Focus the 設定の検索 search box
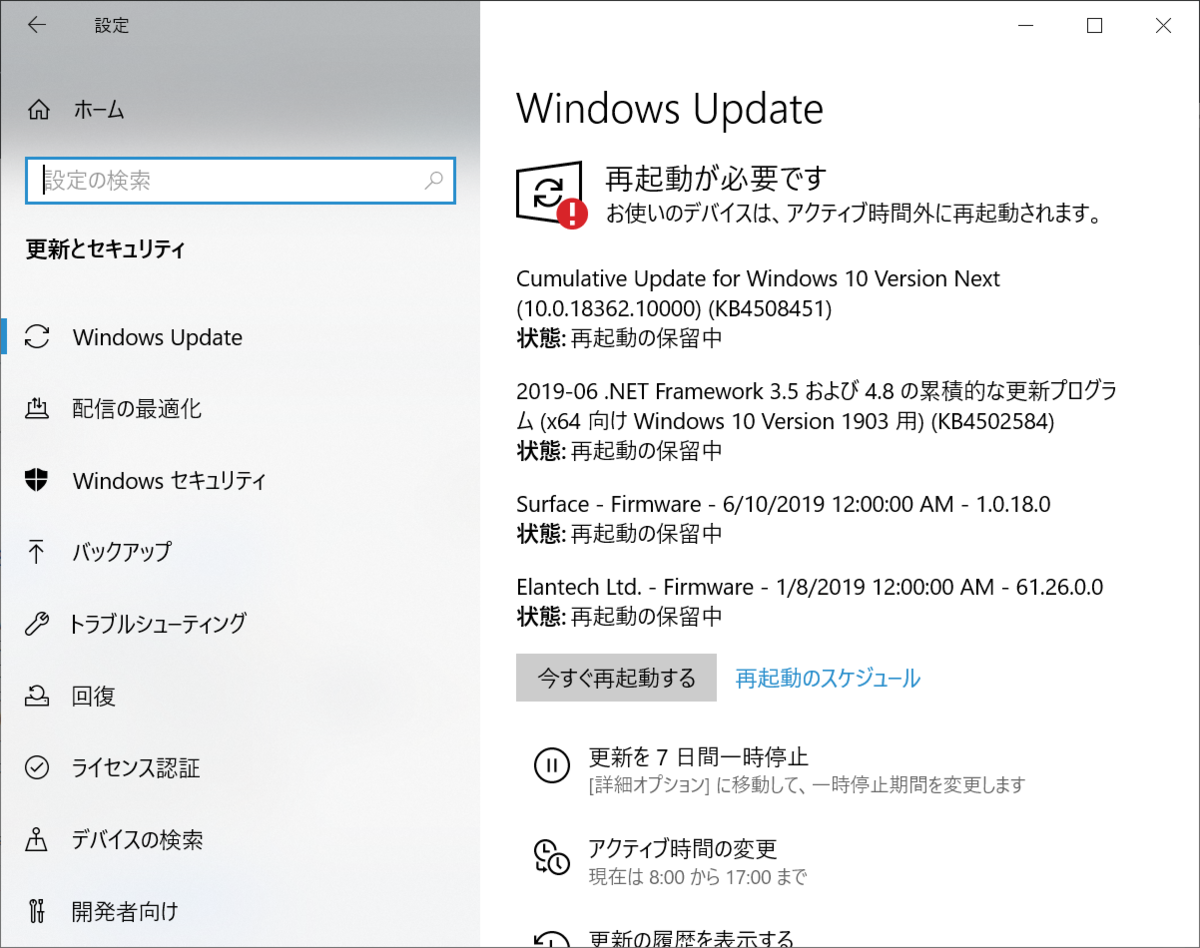 (x=240, y=181)
